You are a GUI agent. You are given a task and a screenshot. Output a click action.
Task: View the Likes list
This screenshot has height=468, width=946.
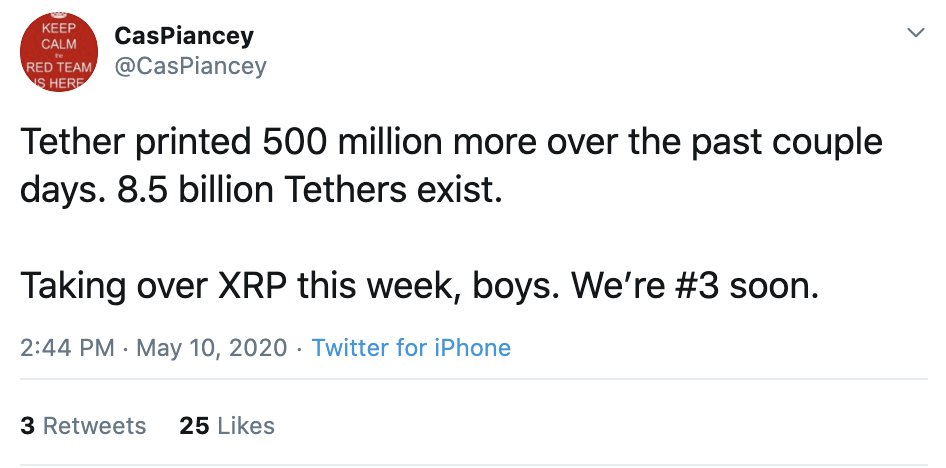click(245, 426)
